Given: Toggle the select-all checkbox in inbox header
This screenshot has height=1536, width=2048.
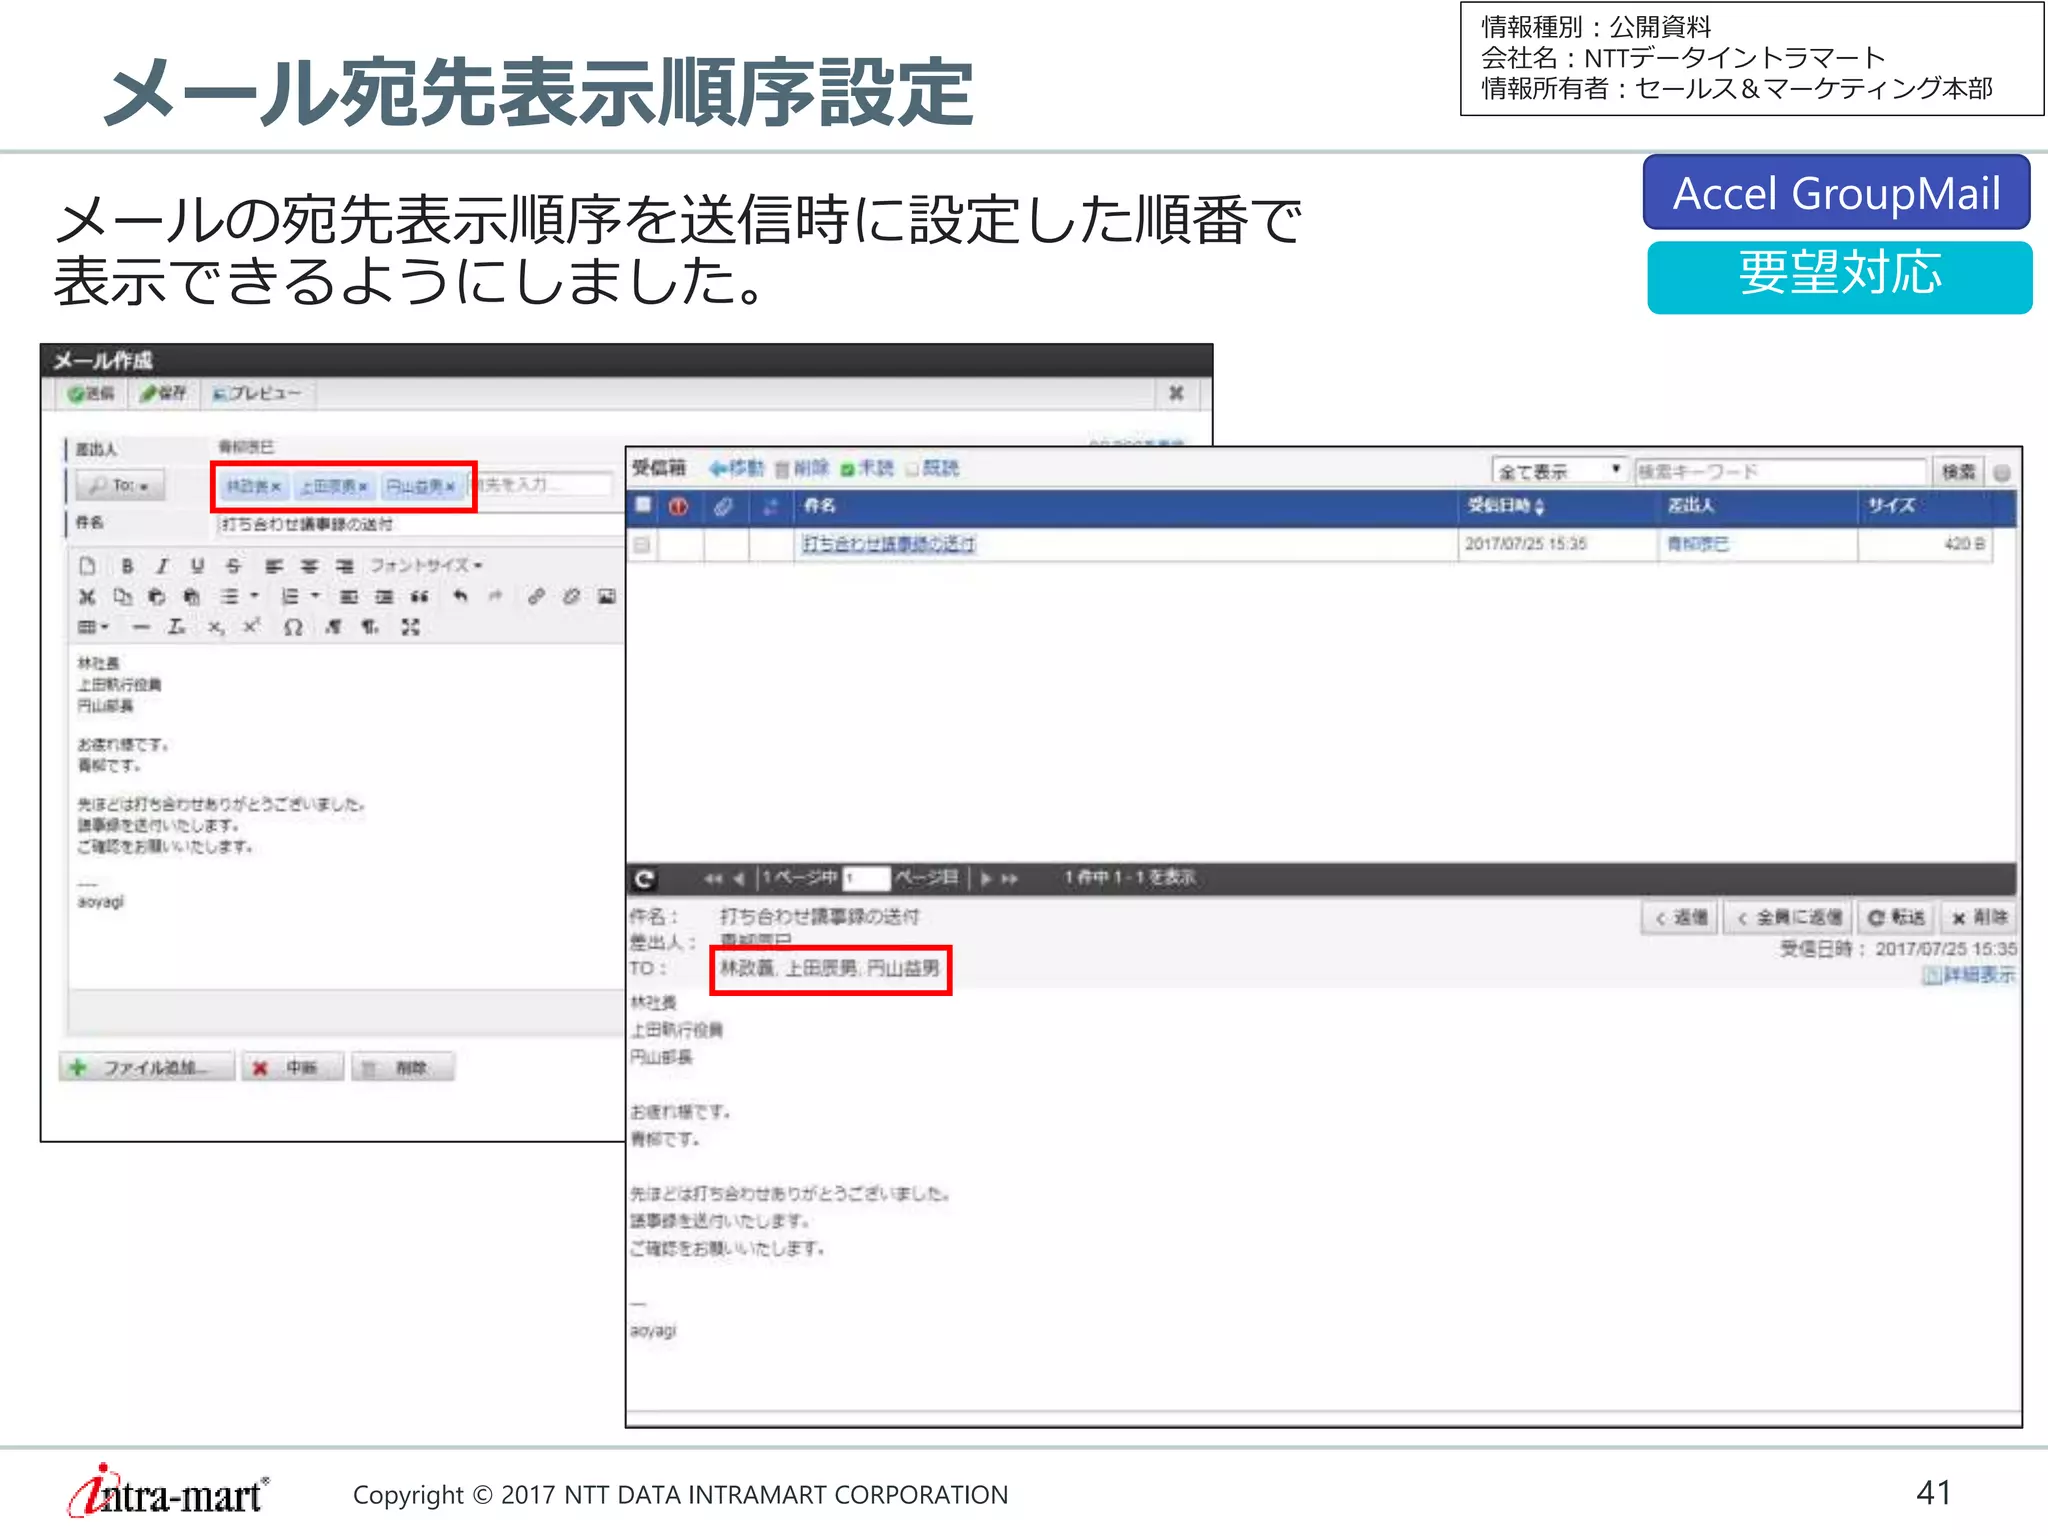Looking at the screenshot, I should click(643, 506).
